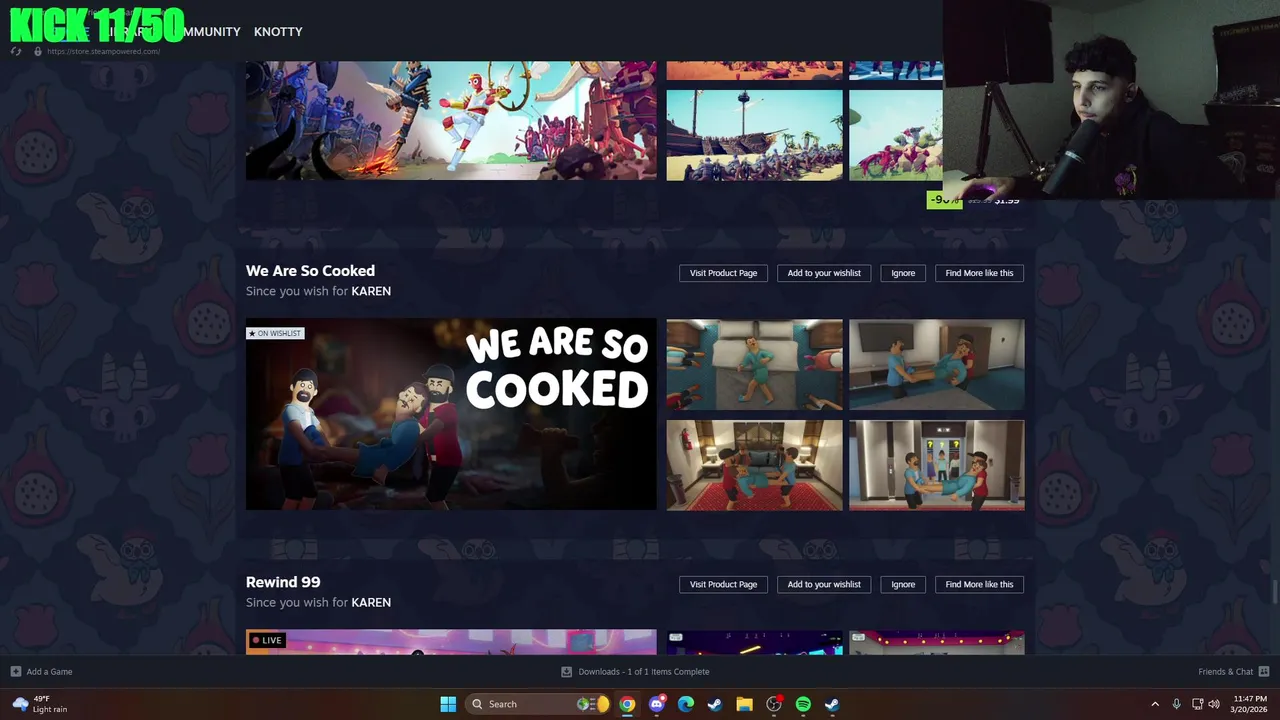Open the COMMUNITY menu in the Steam navigation
This screenshot has width=1280, height=720.
coord(207,32)
